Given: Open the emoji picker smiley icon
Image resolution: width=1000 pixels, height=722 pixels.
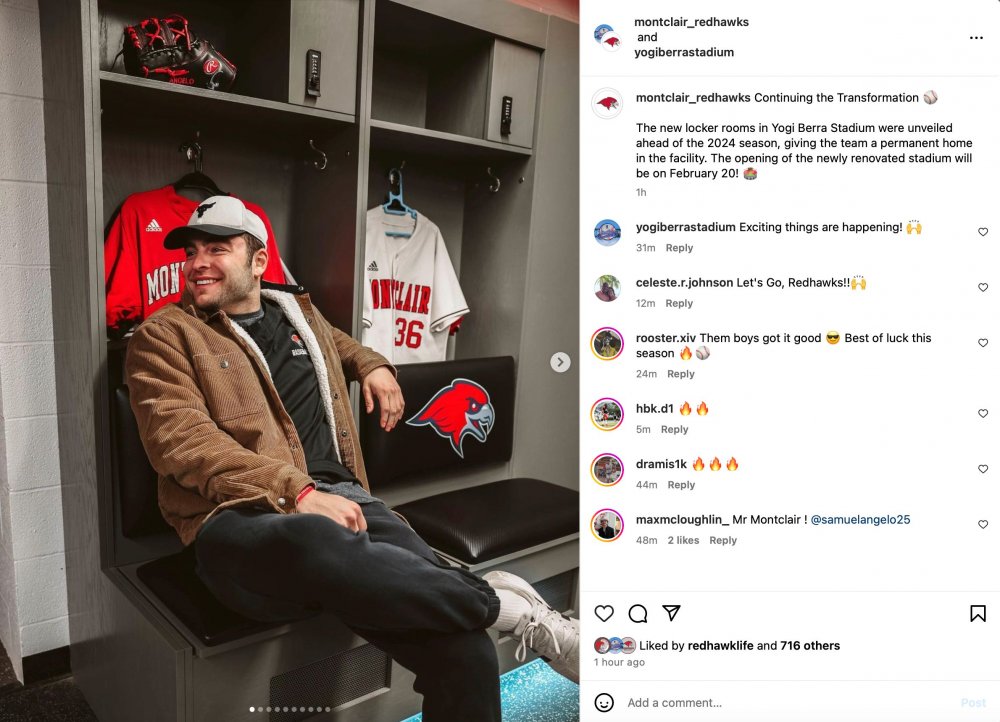Looking at the screenshot, I should (x=603, y=702).
